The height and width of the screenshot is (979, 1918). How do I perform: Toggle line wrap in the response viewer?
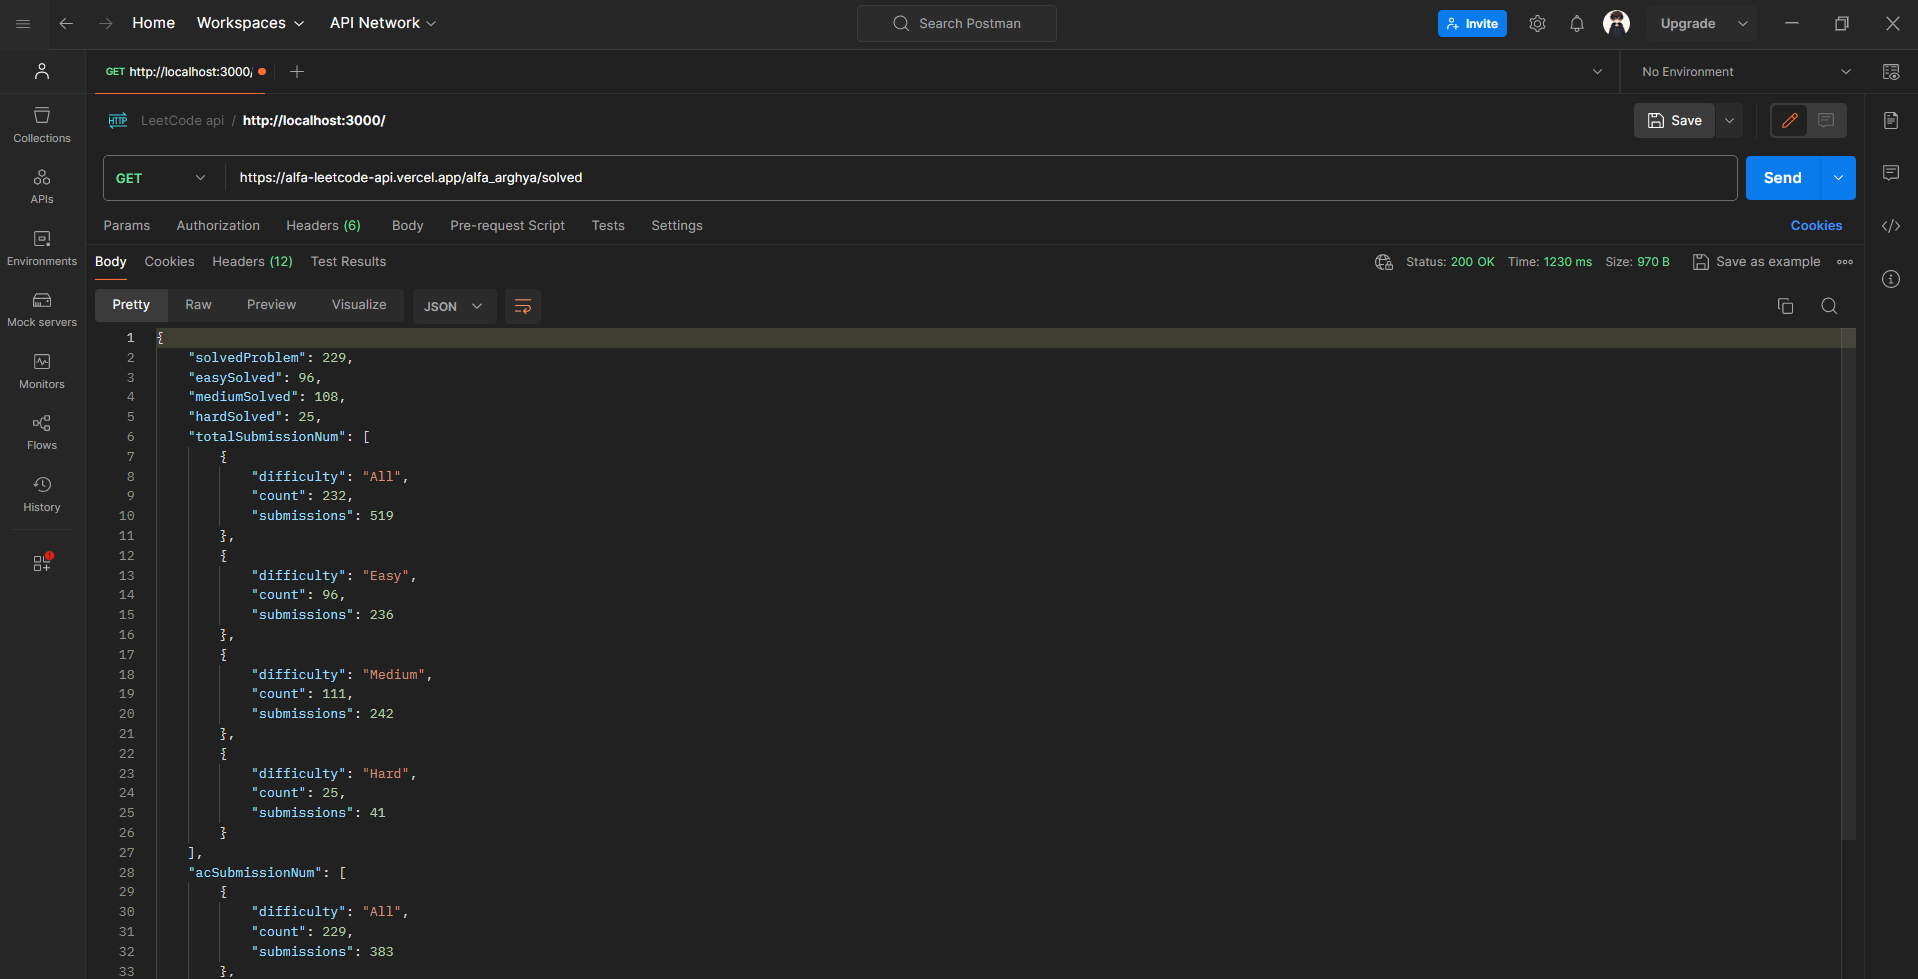tap(523, 306)
